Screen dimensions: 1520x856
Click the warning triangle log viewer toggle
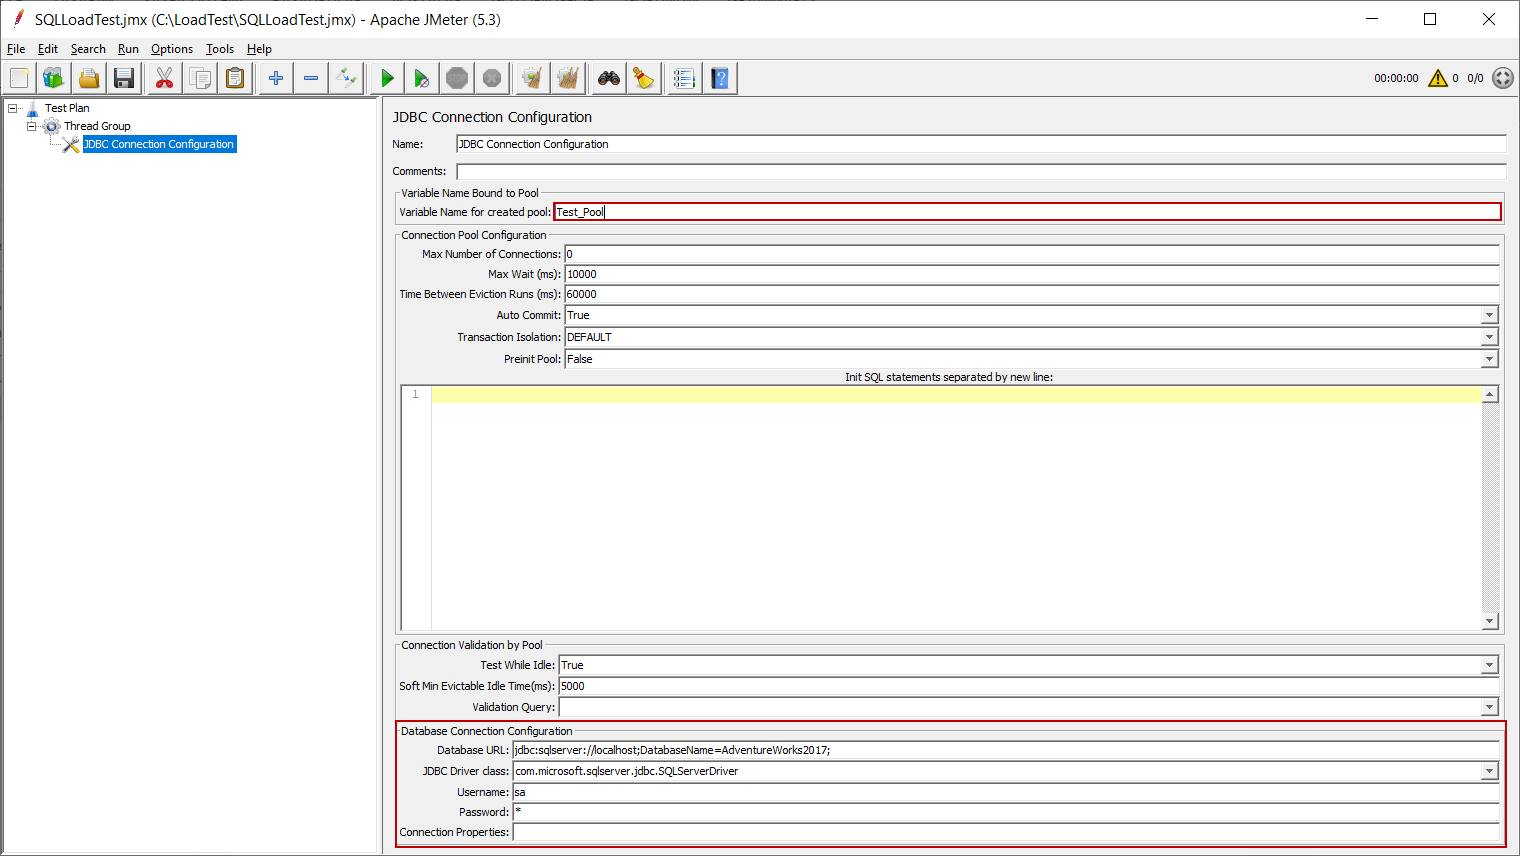[x=1437, y=78]
